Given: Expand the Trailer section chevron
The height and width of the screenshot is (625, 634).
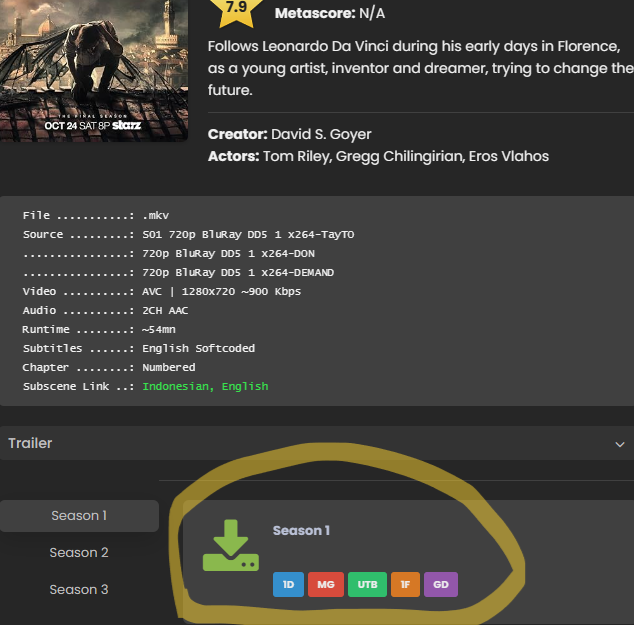Looking at the screenshot, I should coord(620,444).
